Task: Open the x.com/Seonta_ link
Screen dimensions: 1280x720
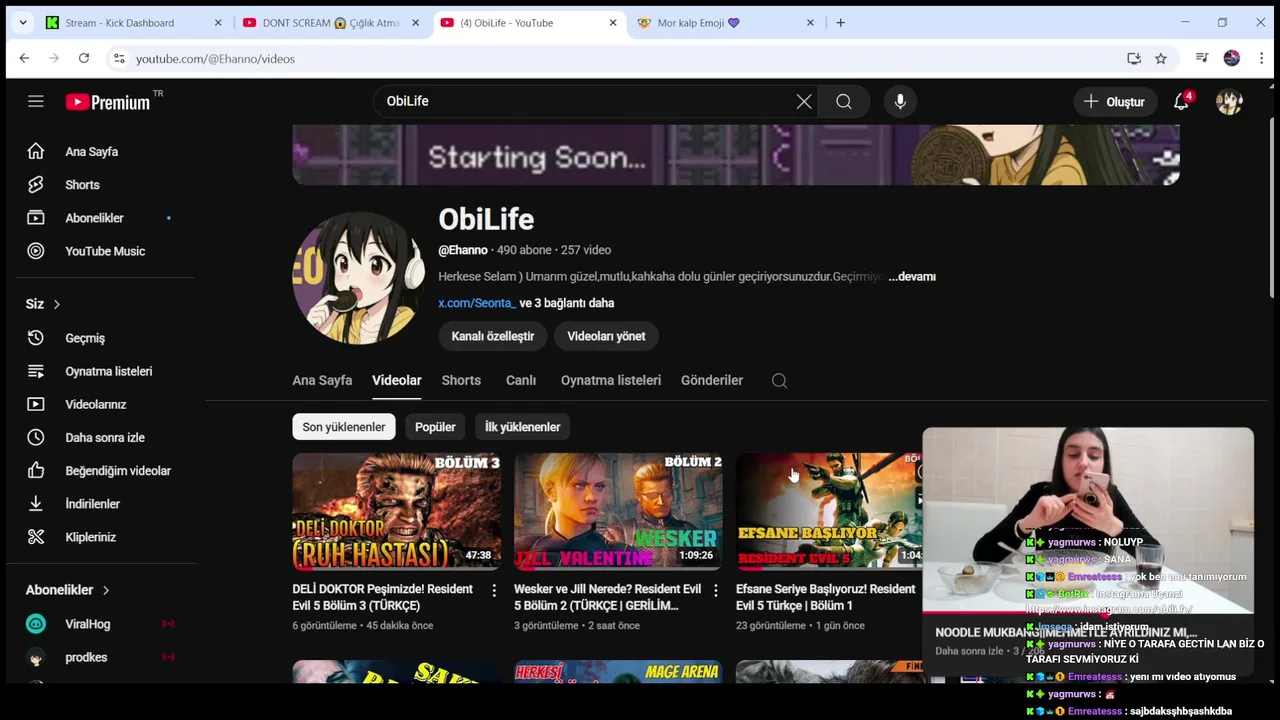Action: click(477, 303)
